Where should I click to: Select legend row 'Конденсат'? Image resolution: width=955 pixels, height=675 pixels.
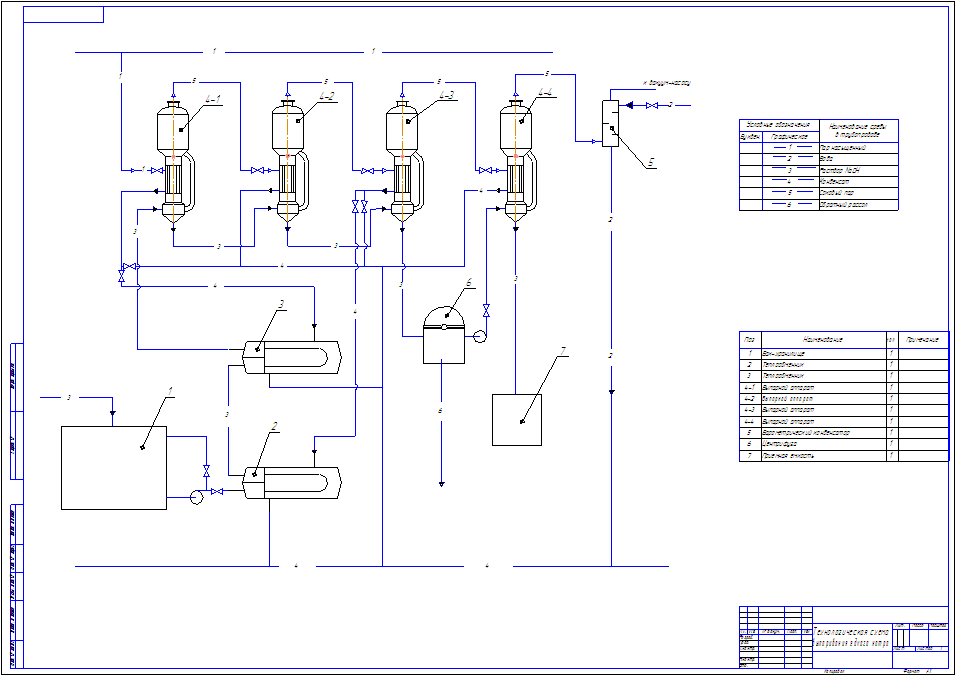[x=819, y=182]
